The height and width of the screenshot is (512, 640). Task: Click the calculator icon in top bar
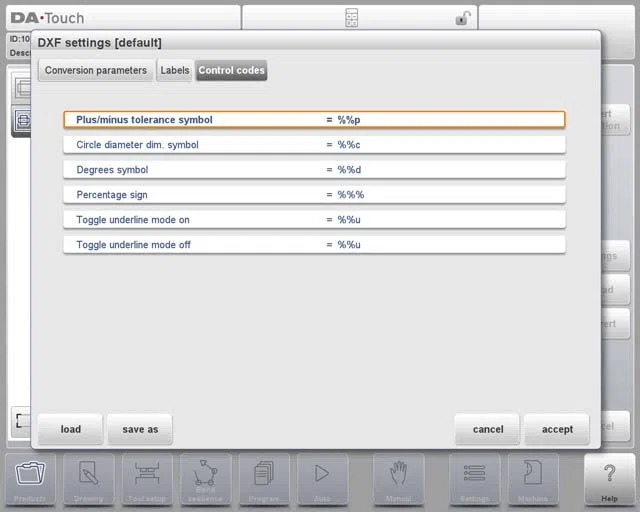click(x=351, y=18)
